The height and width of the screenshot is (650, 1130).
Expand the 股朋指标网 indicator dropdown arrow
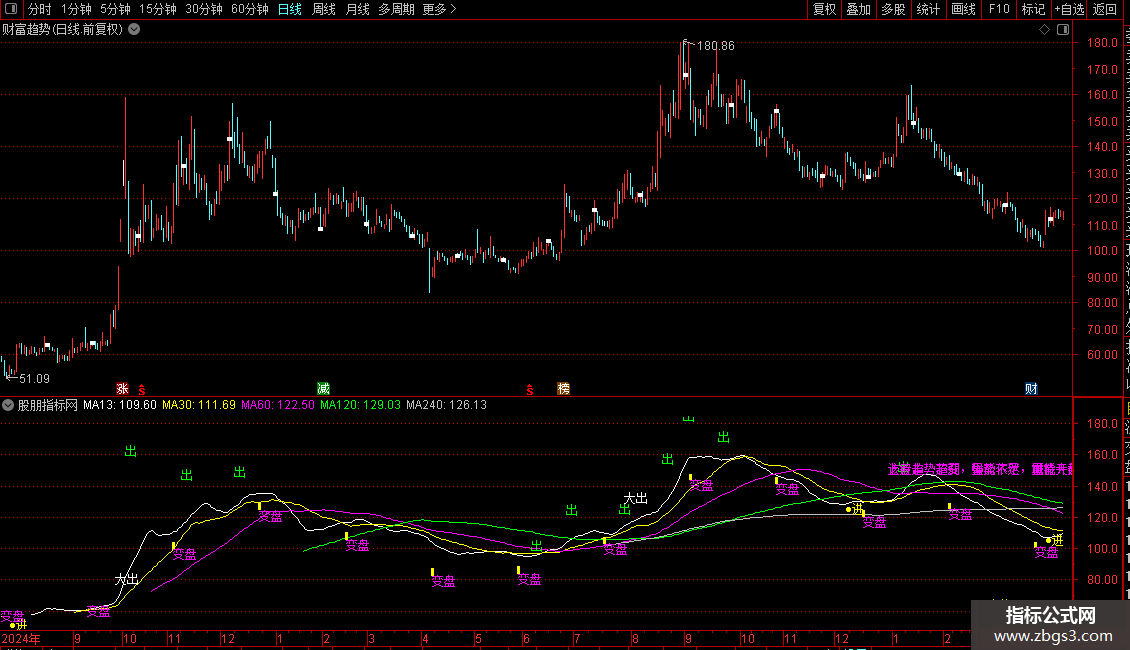8,405
